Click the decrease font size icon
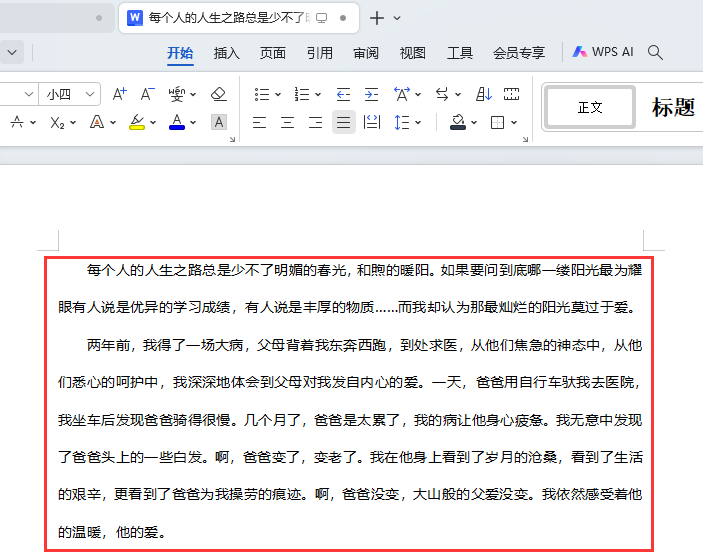This screenshot has height=559, width=703. tap(147, 94)
